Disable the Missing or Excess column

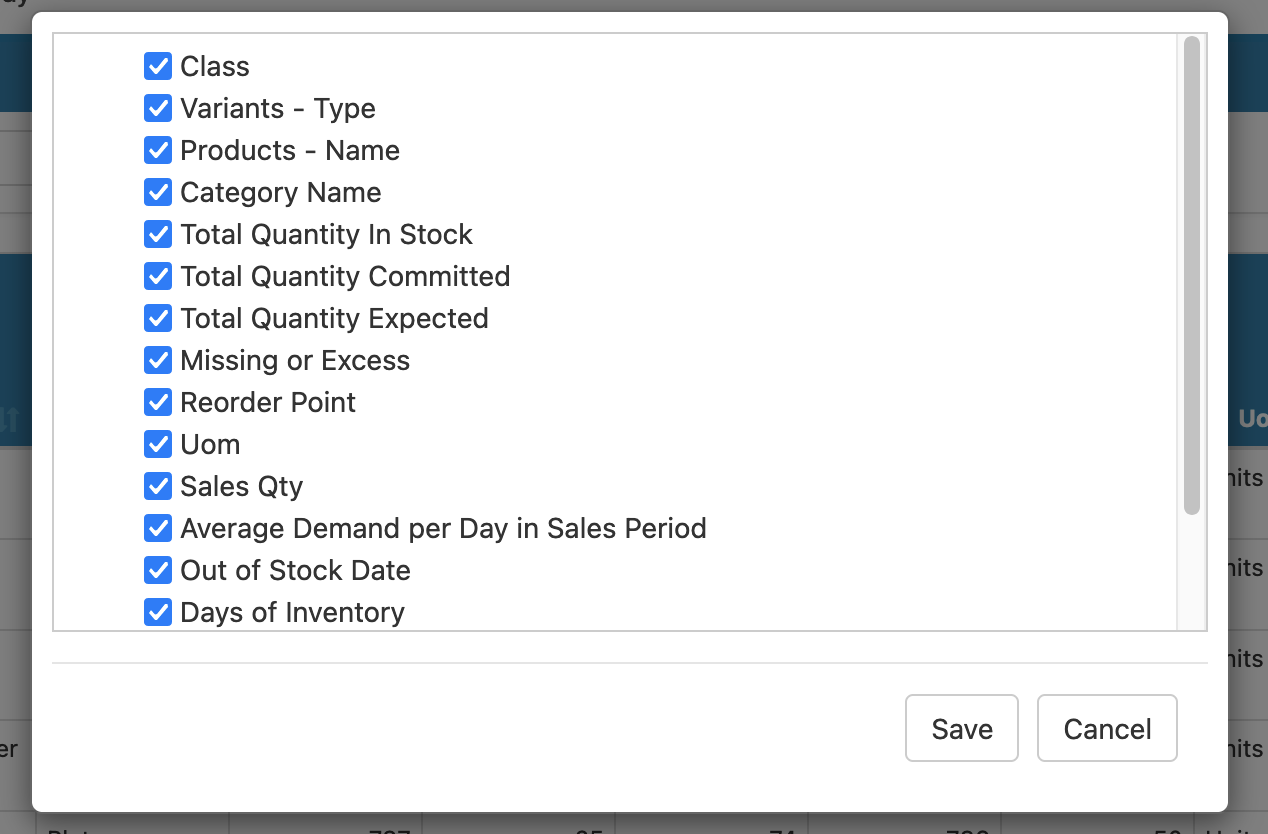click(158, 360)
